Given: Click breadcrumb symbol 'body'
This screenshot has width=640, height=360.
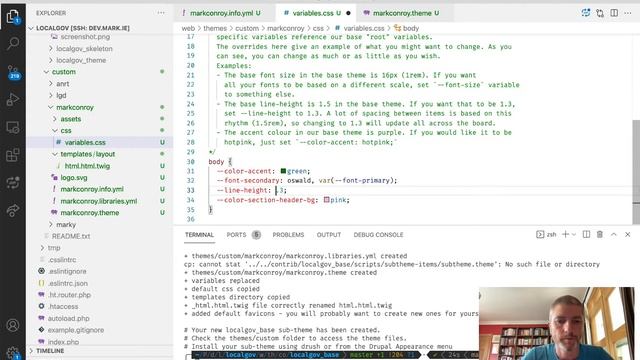Looking at the screenshot, I should 411,28.
